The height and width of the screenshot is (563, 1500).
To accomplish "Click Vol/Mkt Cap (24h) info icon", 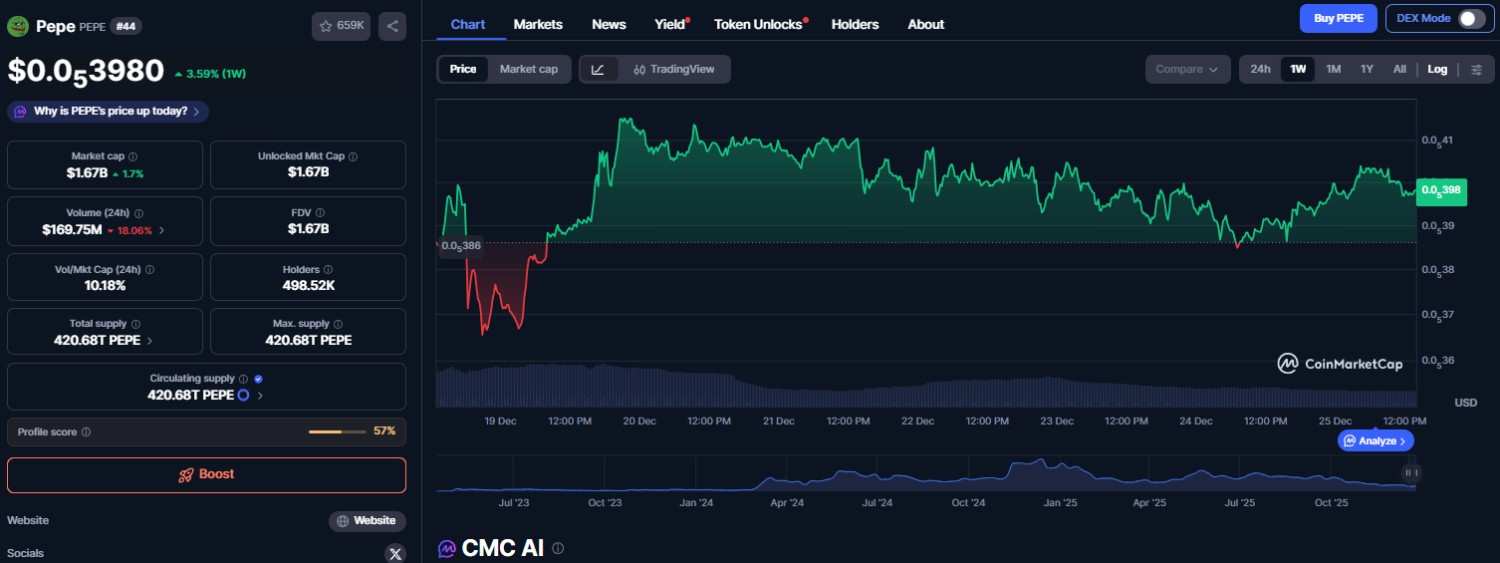I will [149, 270].
